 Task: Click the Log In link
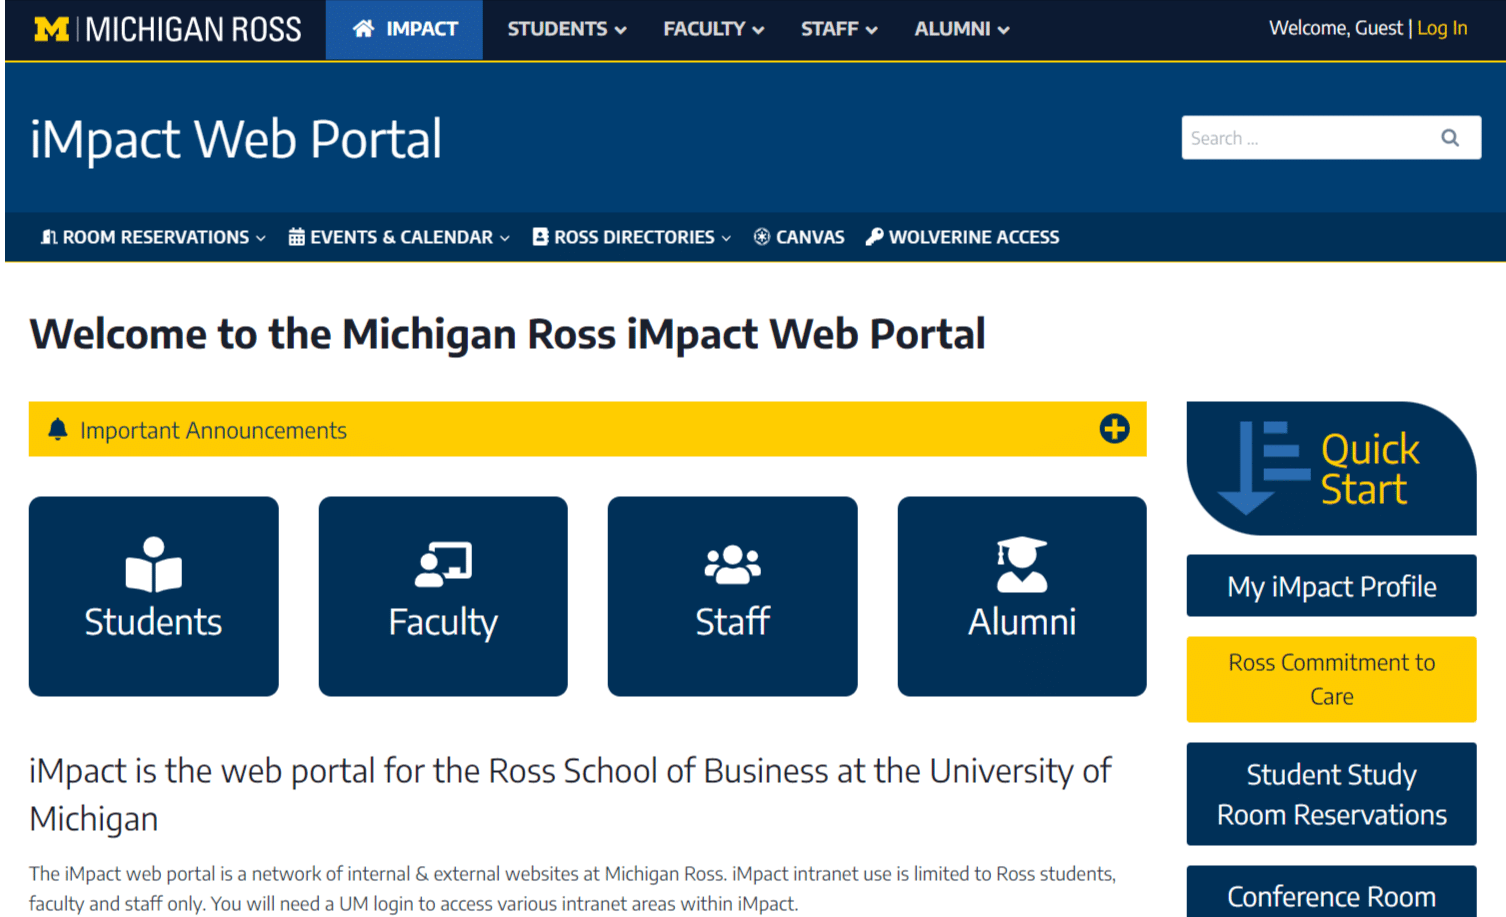coord(1441,28)
